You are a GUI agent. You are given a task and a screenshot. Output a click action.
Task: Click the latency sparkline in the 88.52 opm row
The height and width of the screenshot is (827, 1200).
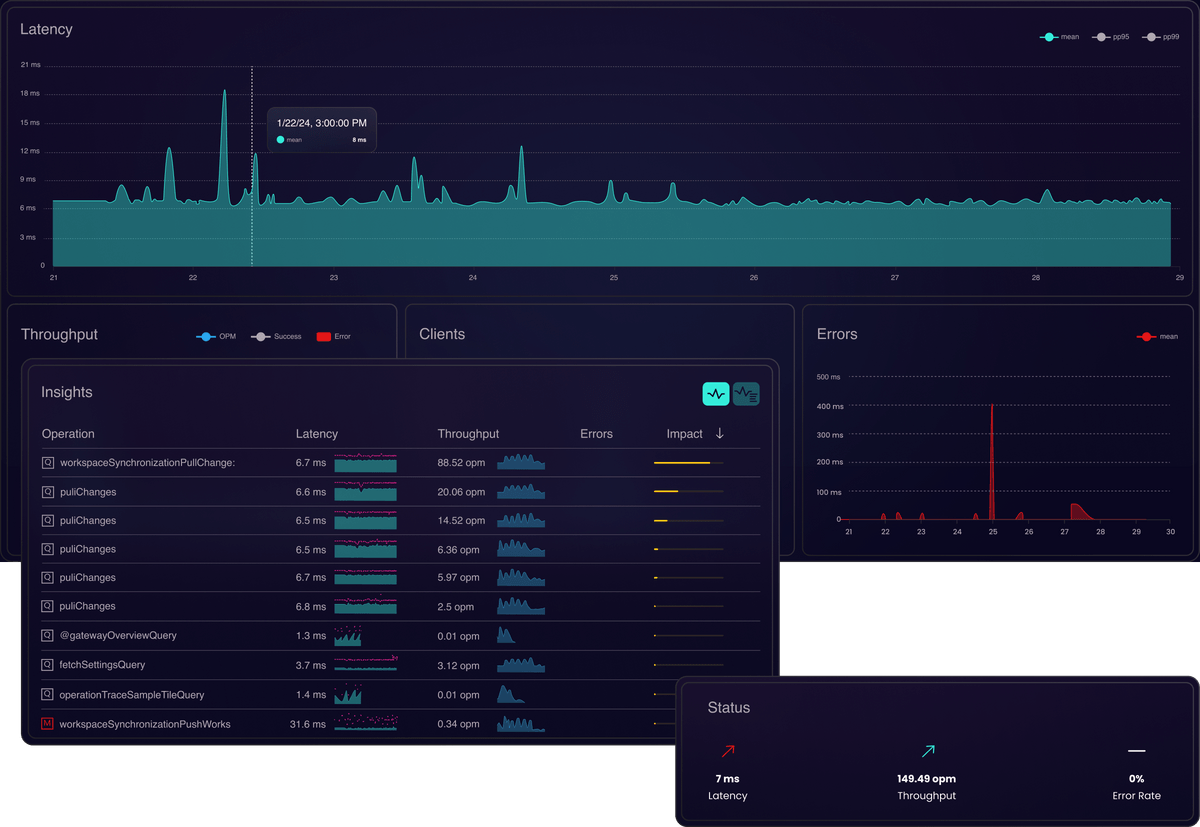point(365,463)
